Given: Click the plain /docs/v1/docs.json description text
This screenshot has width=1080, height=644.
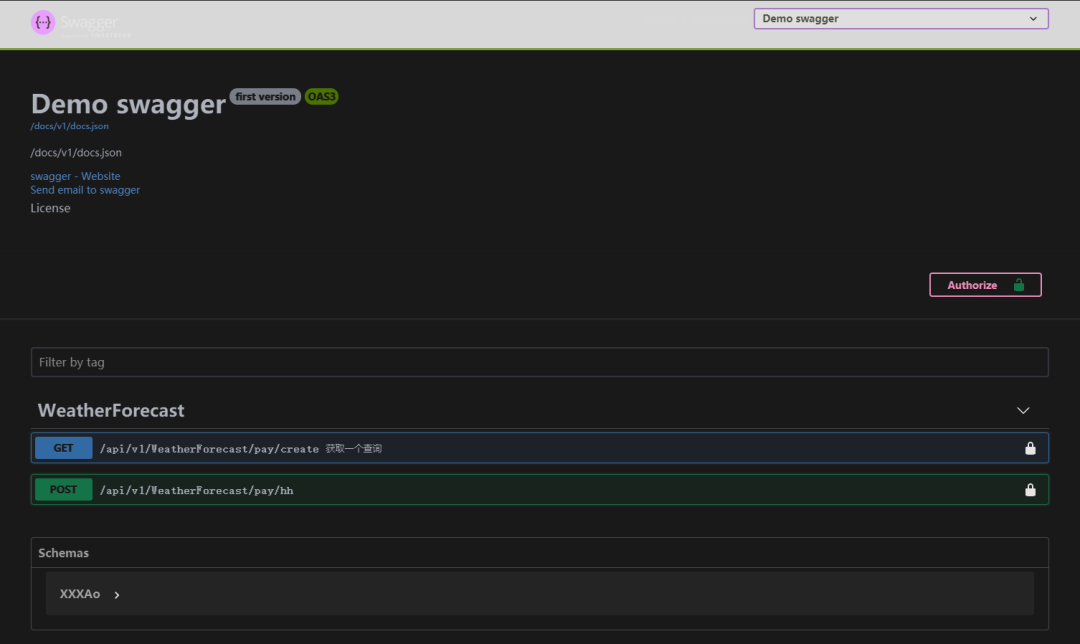Looking at the screenshot, I should [76, 153].
